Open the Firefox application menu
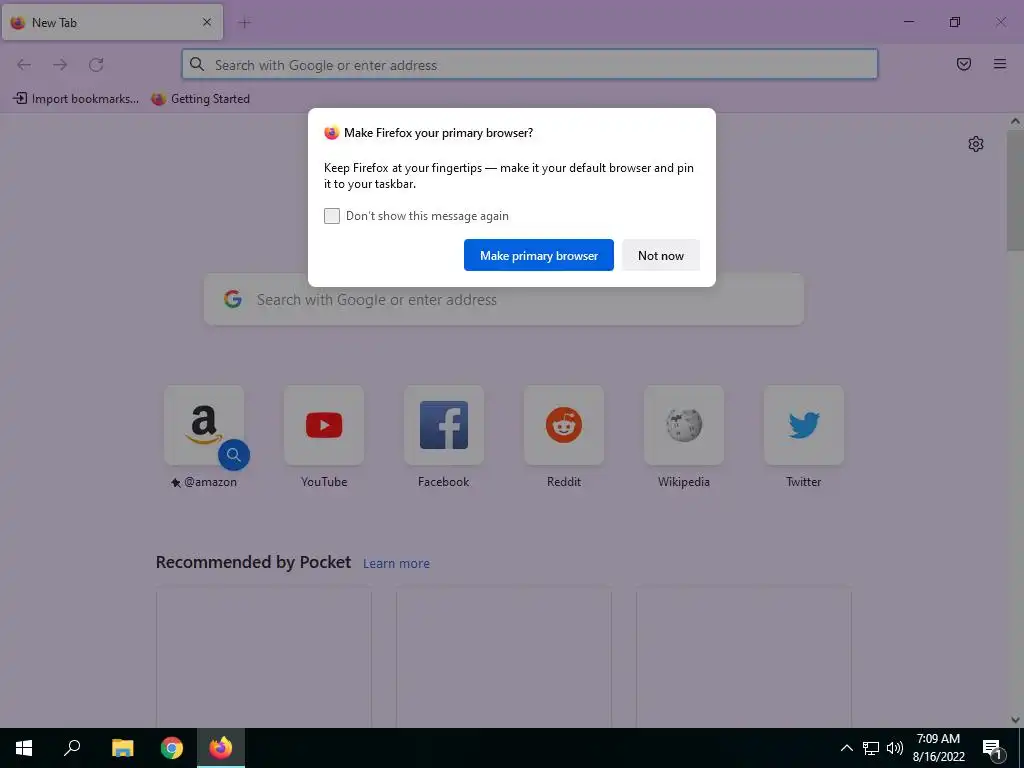Screen dimensions: 1024x768 pos(1000,64)
